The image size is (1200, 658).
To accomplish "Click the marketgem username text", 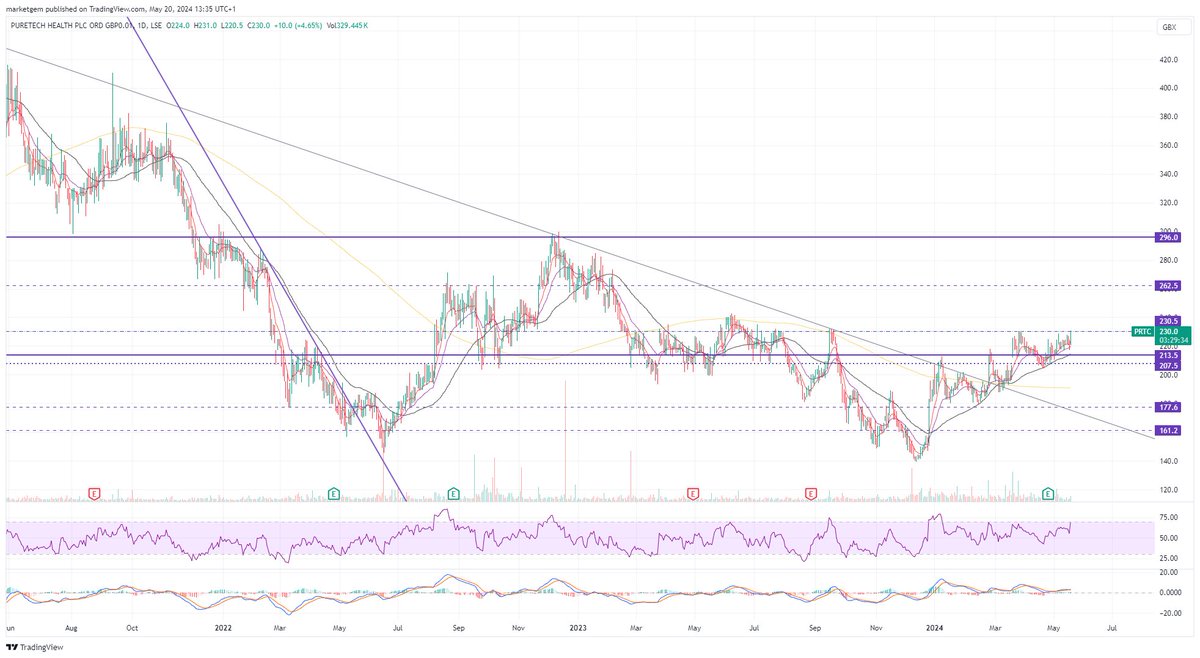I will click(x=25, y=7).
